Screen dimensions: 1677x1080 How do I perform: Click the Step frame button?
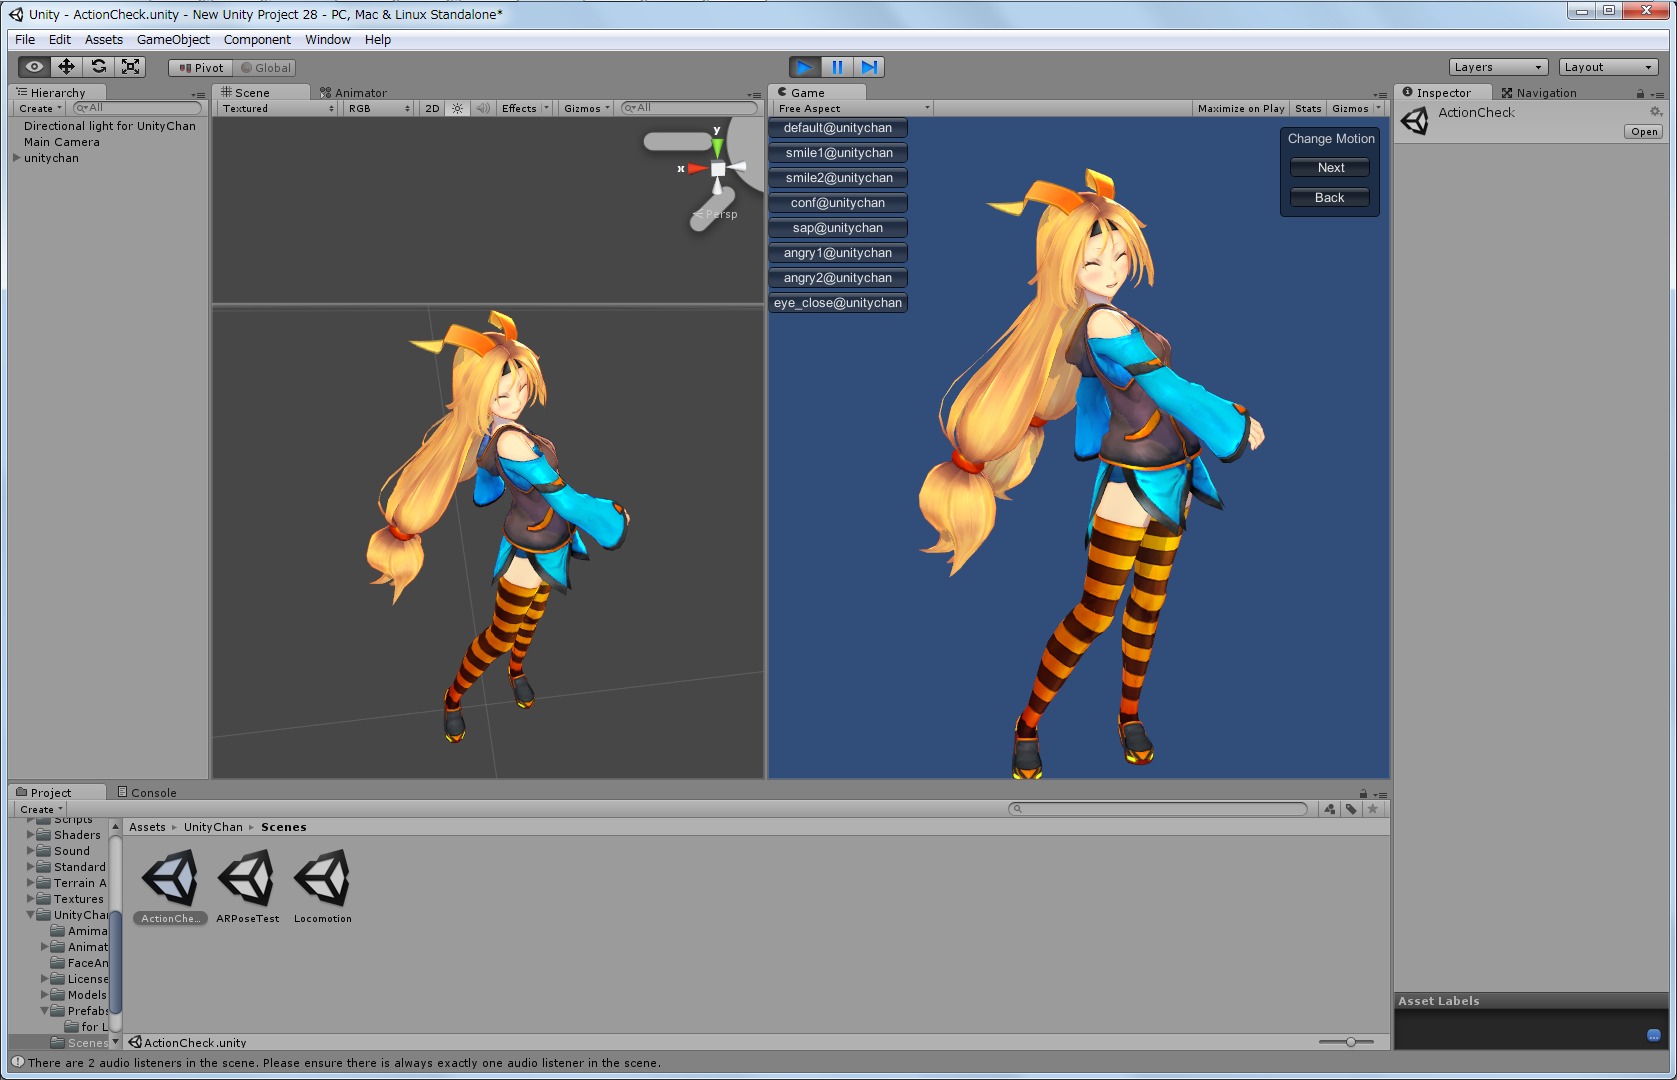[869, 67]
